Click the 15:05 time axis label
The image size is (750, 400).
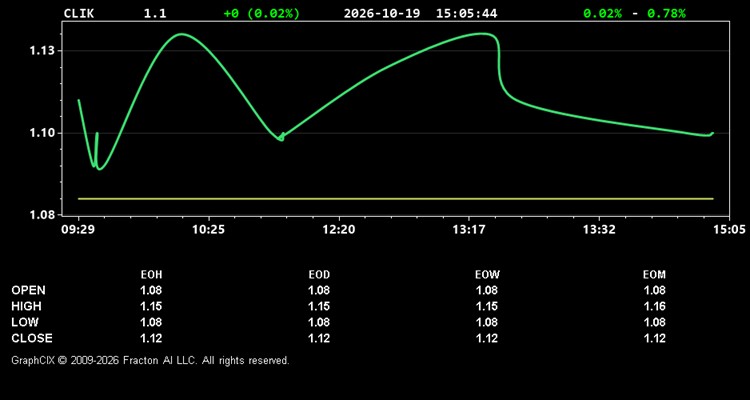[x=729, y=229]
